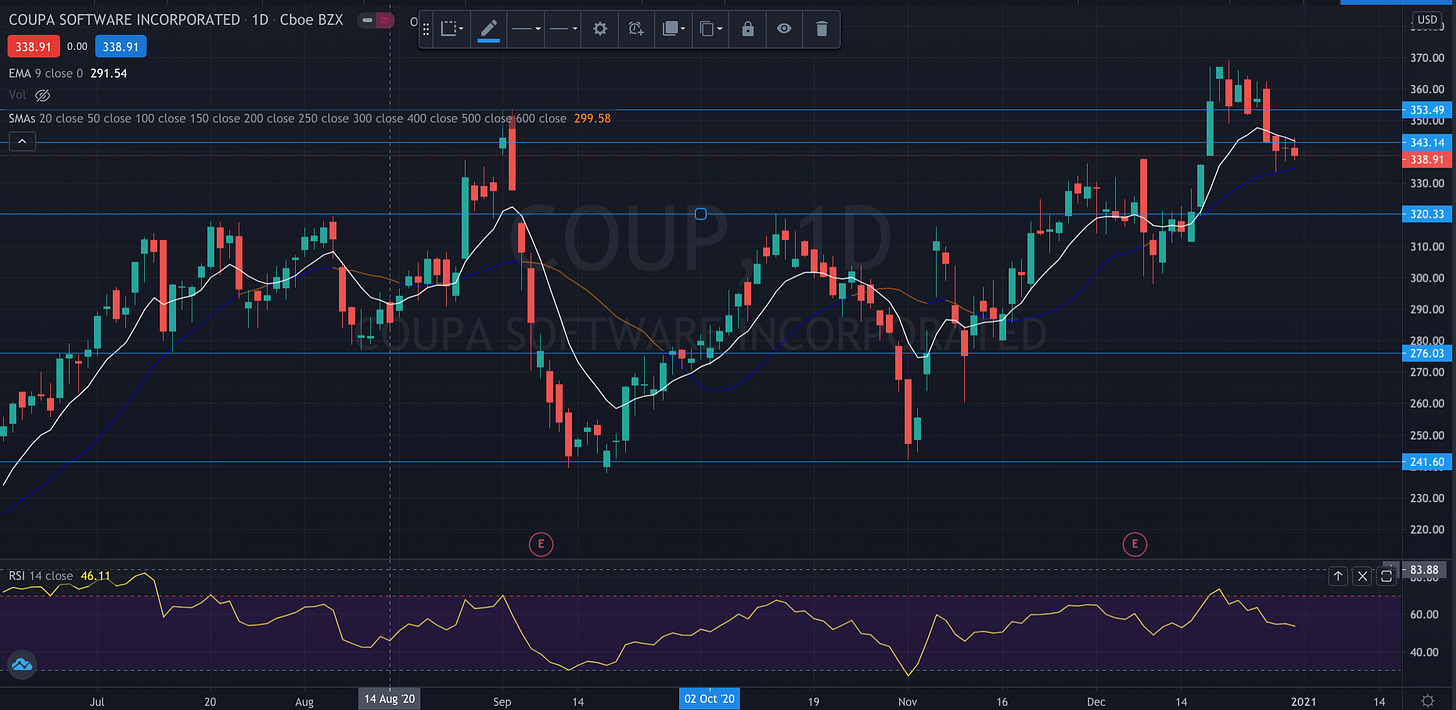Screen dimensions: 1456x710
Task: Click the orange SMA value 299.58
Action: (592, 118)
